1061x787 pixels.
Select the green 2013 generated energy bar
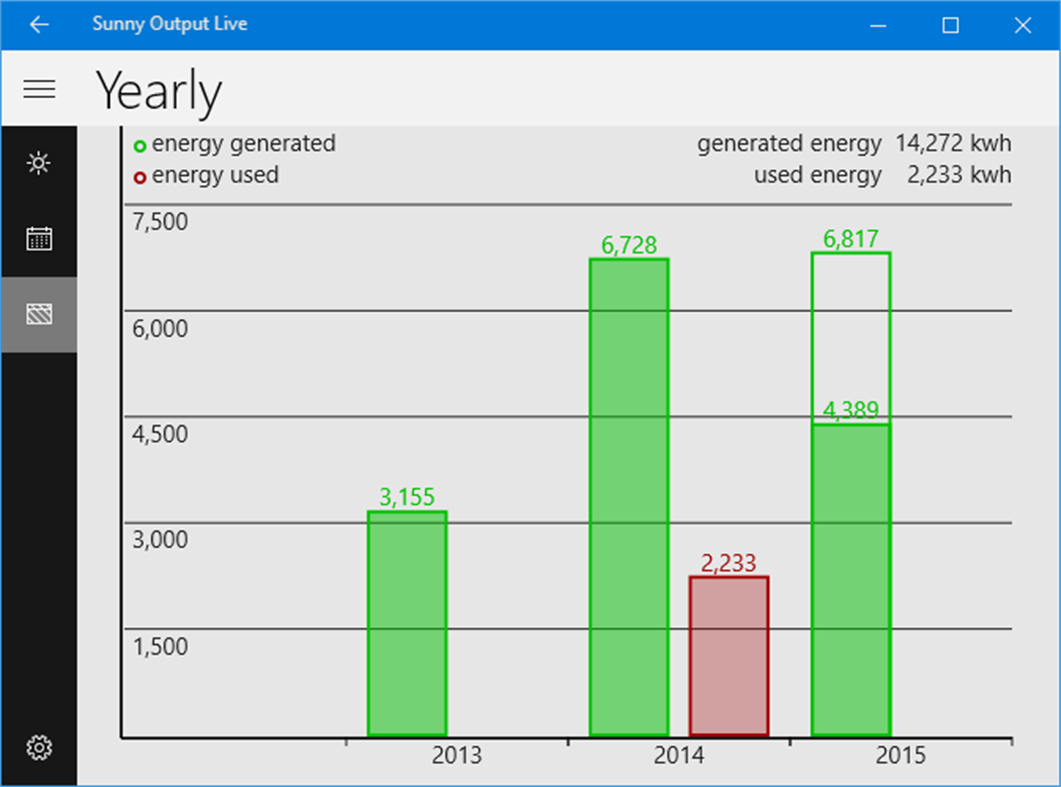coord(407,623)
